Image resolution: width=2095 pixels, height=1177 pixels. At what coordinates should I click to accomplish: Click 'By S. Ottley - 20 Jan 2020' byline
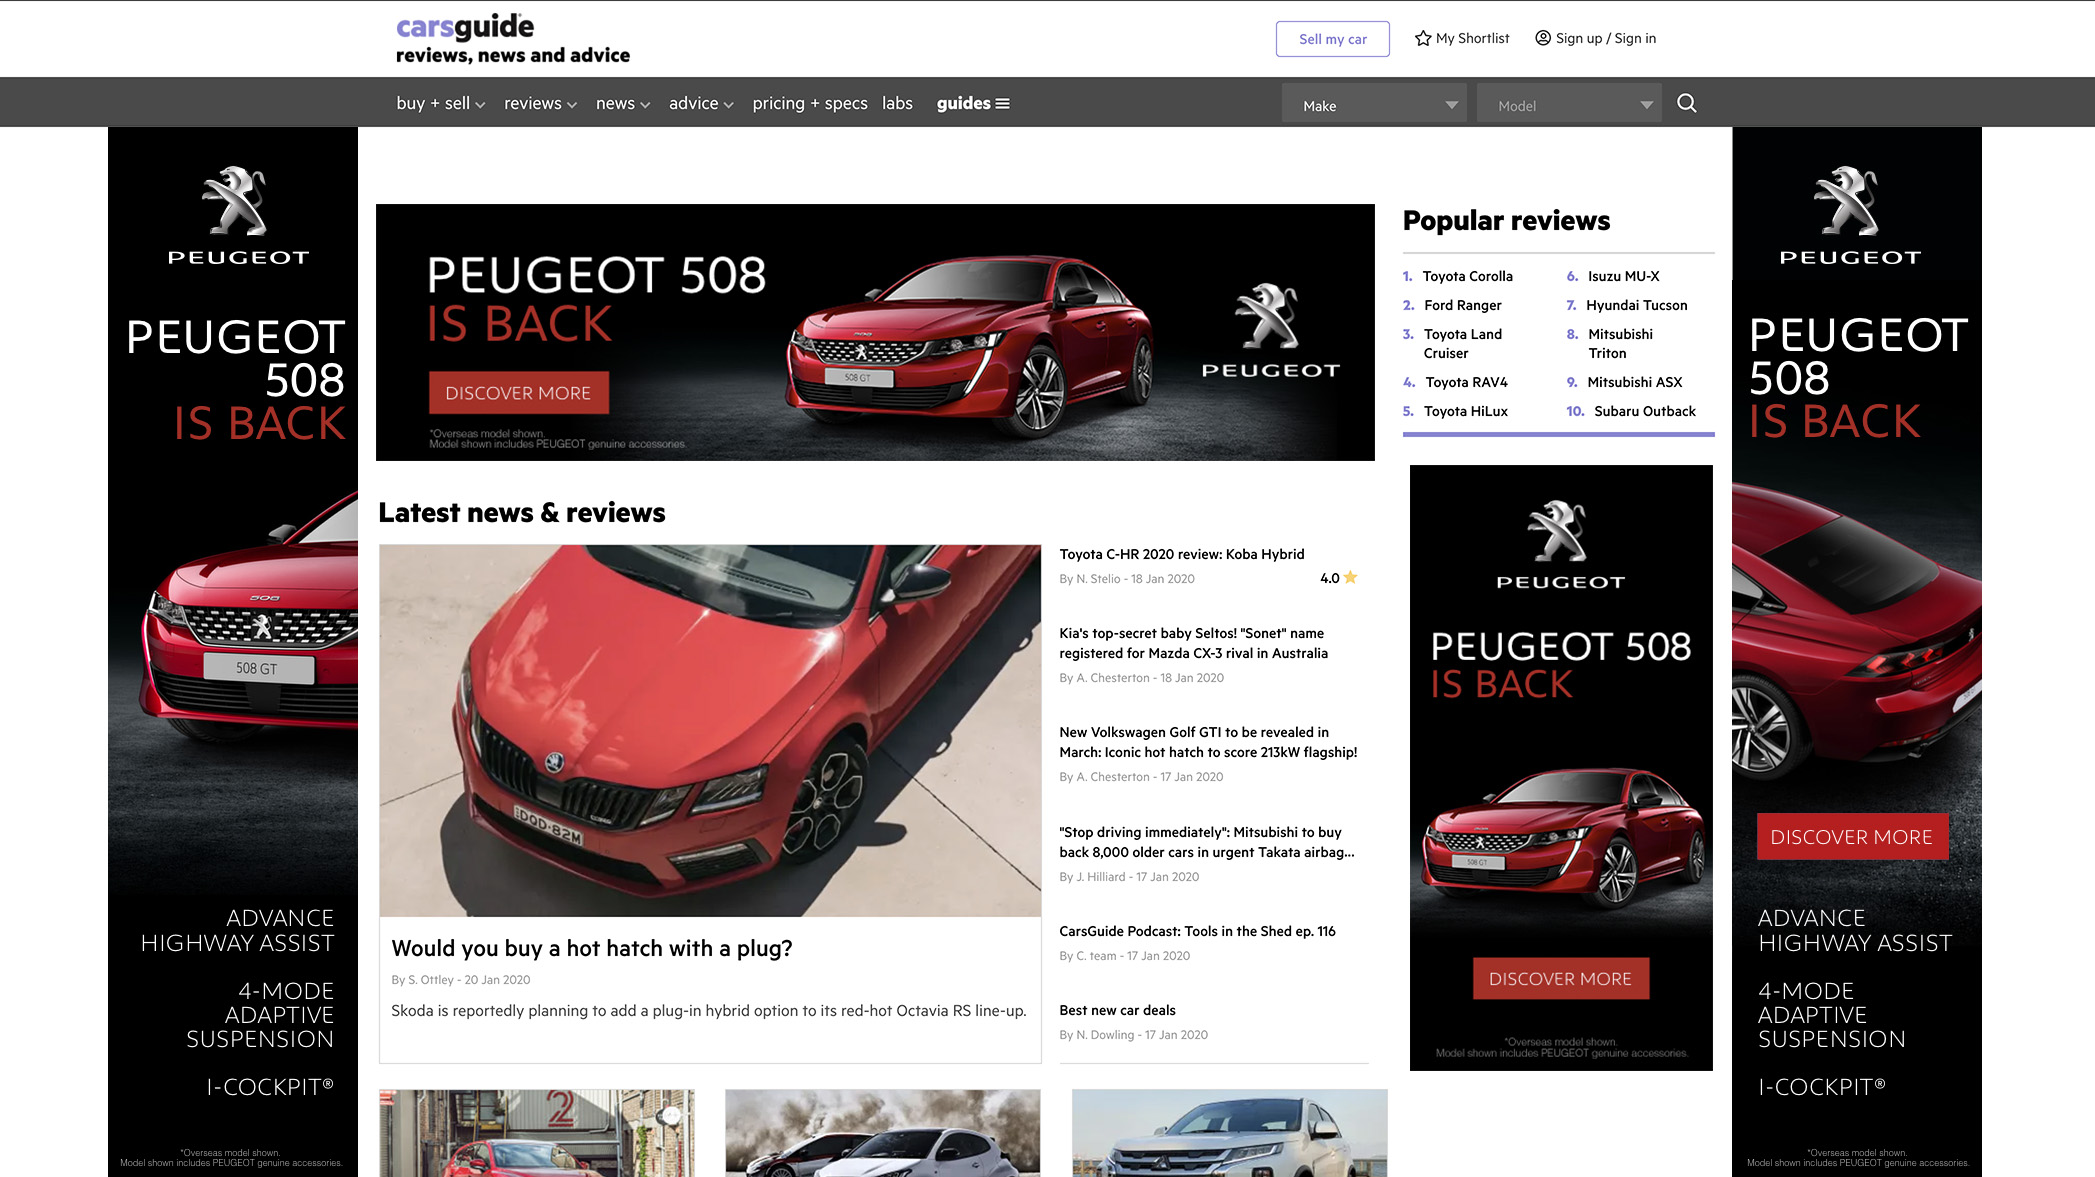tap(460, 980)
